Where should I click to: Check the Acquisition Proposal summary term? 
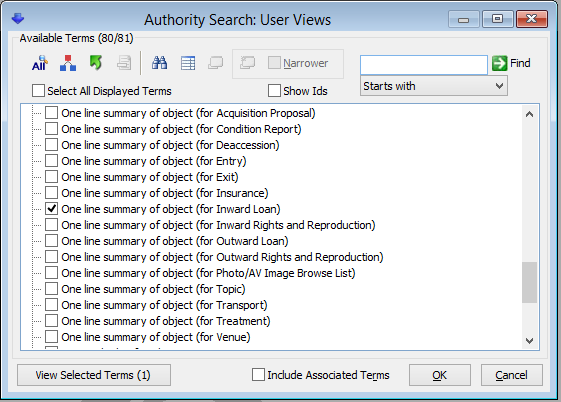[52, 113]
